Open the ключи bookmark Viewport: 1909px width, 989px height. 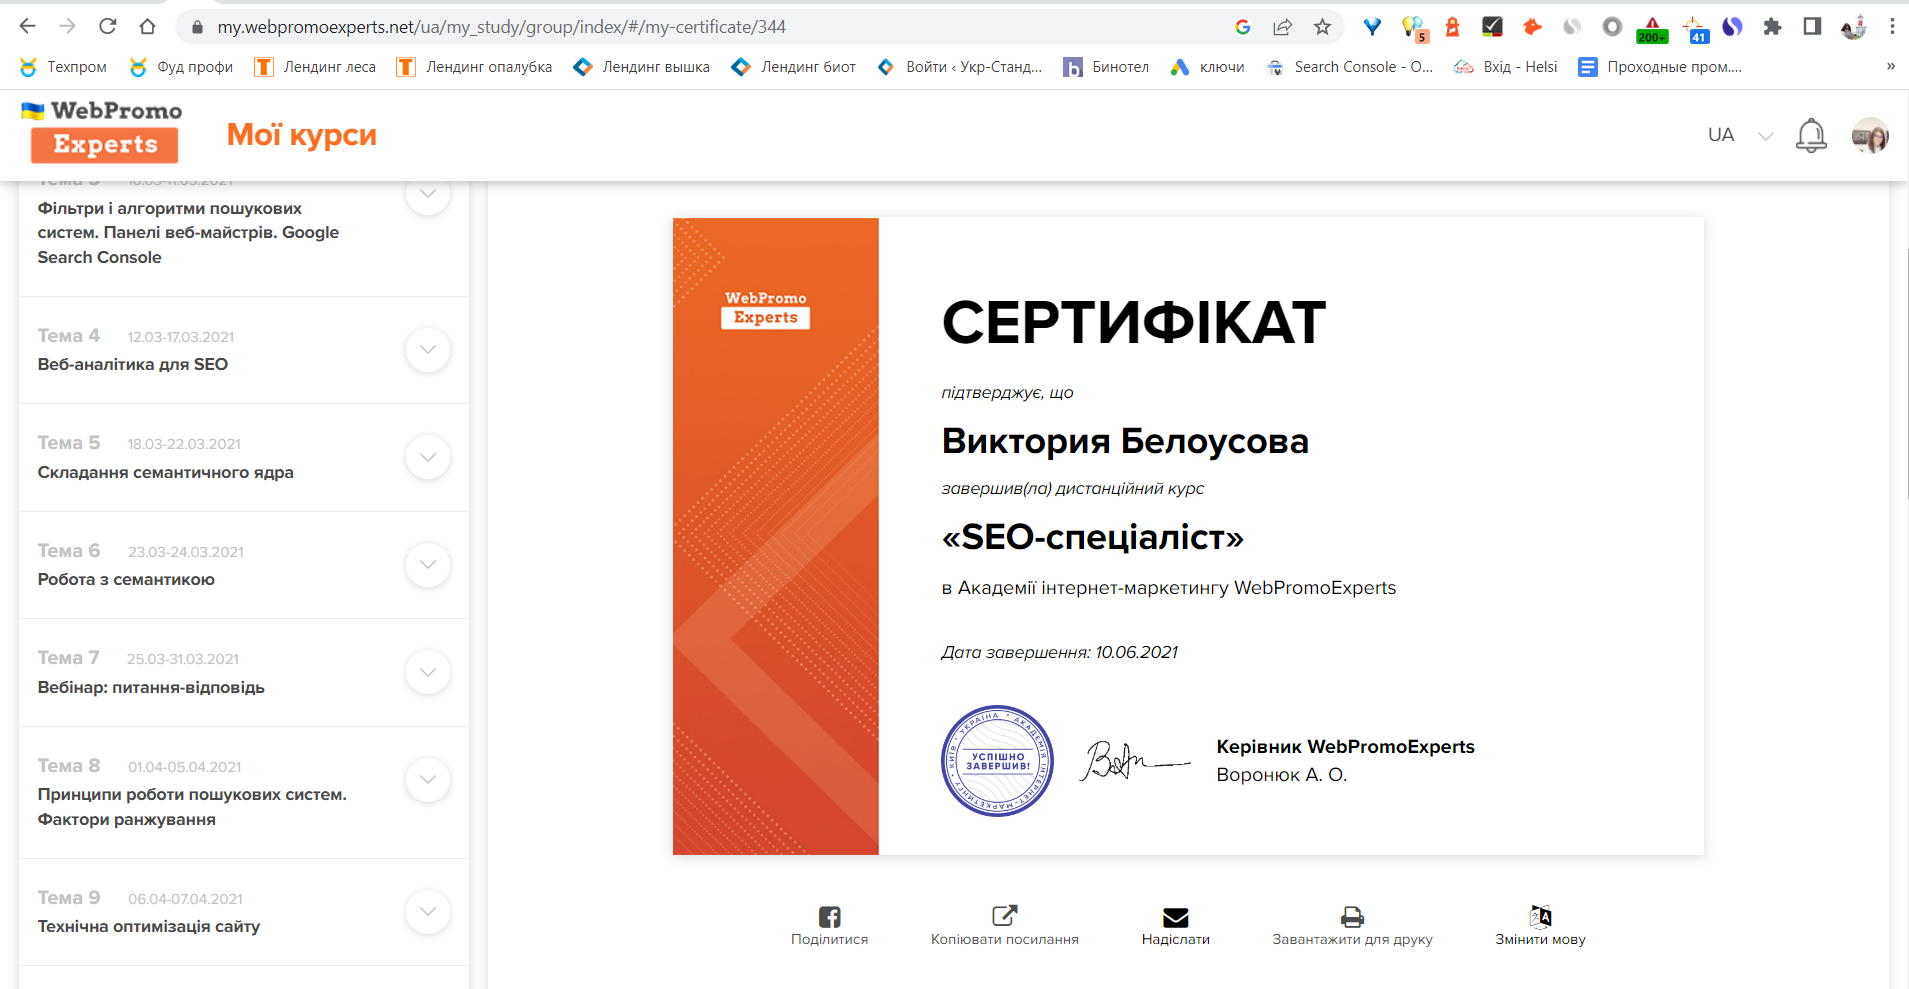1208,67
